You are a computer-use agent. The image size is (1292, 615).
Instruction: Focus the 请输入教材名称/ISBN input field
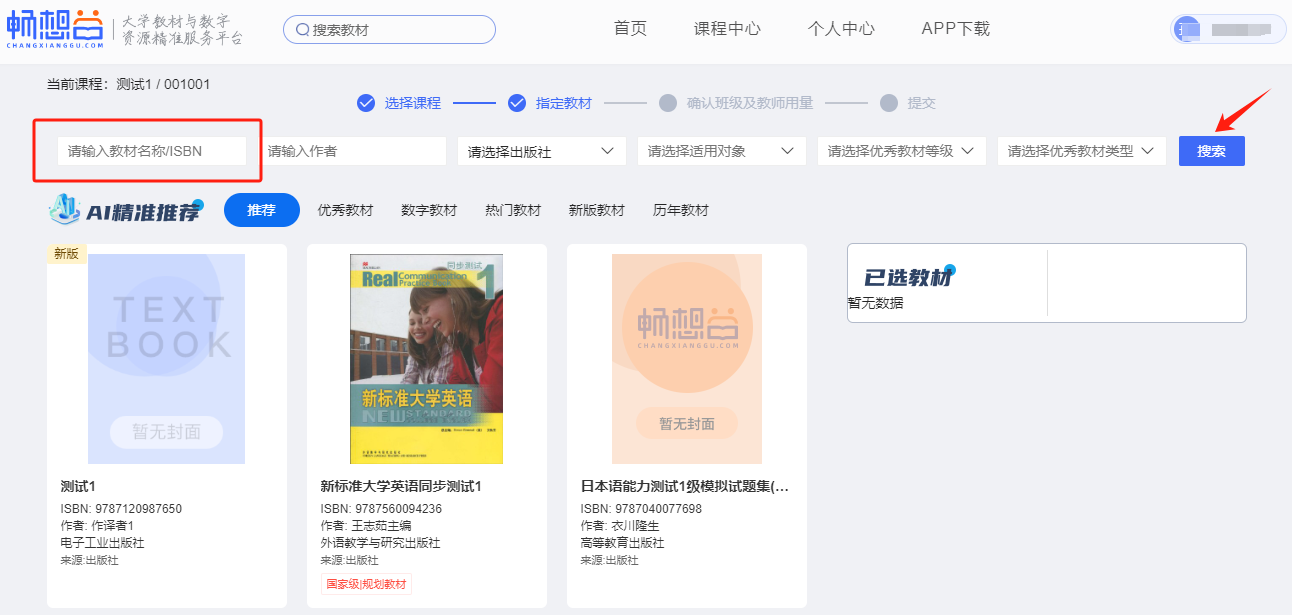pyautogui.click(x=151, y=151)
